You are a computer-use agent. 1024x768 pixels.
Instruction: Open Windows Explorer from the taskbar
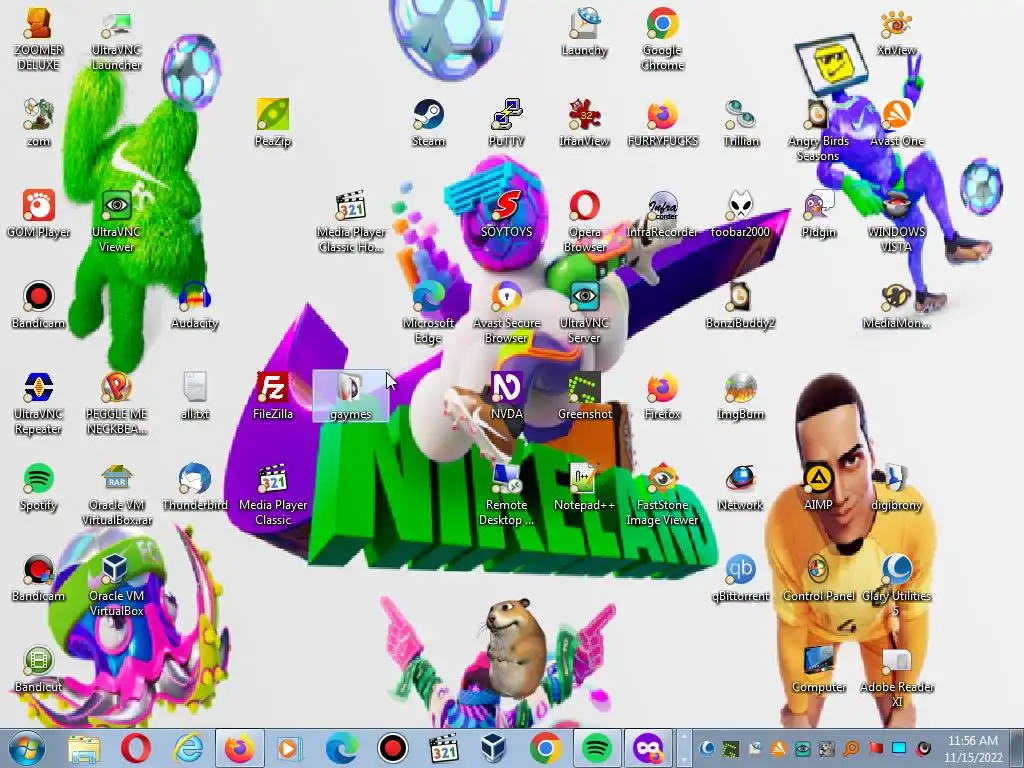pos(84,748)
